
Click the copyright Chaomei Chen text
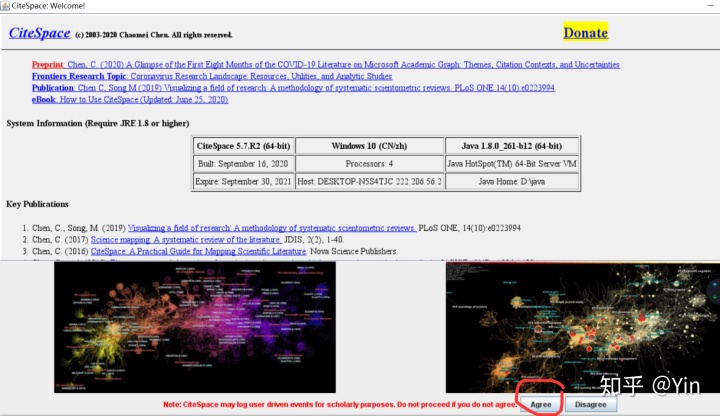(154, 35)
